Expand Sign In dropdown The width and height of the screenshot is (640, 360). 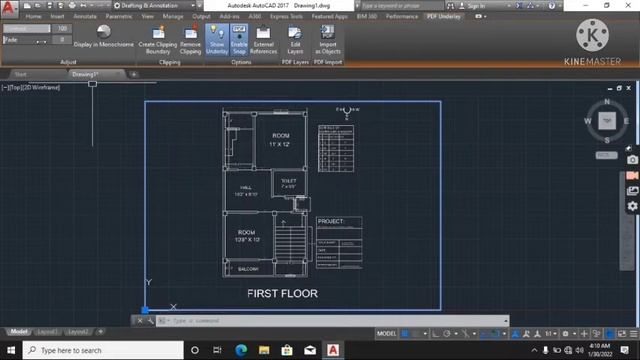pos(509,6)
